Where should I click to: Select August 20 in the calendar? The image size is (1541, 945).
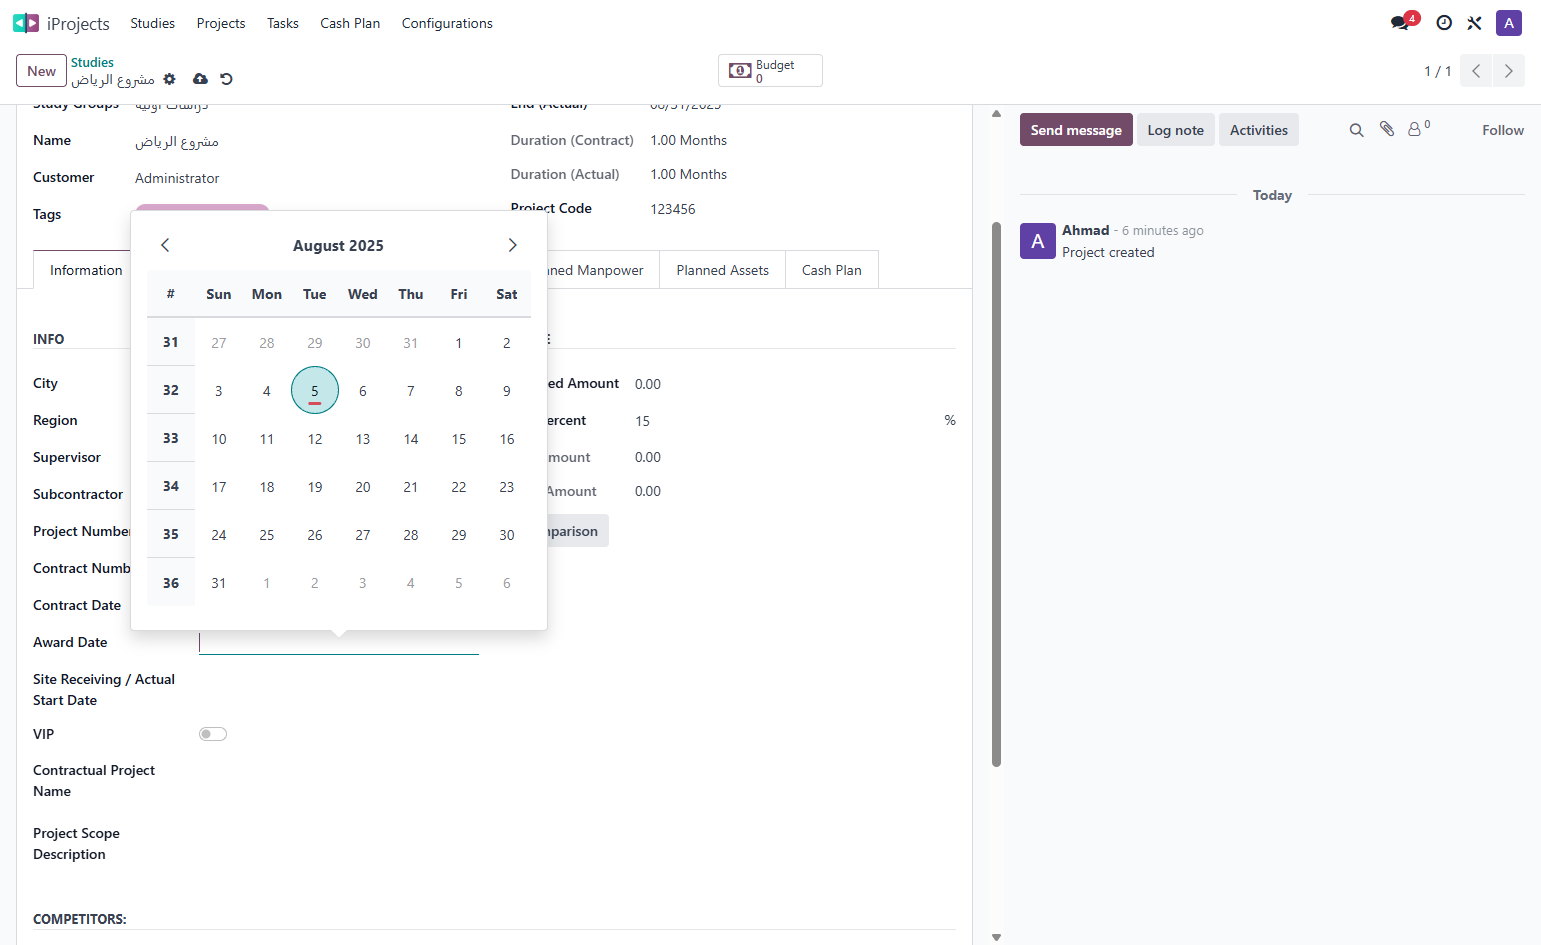[x=362, y=486]
